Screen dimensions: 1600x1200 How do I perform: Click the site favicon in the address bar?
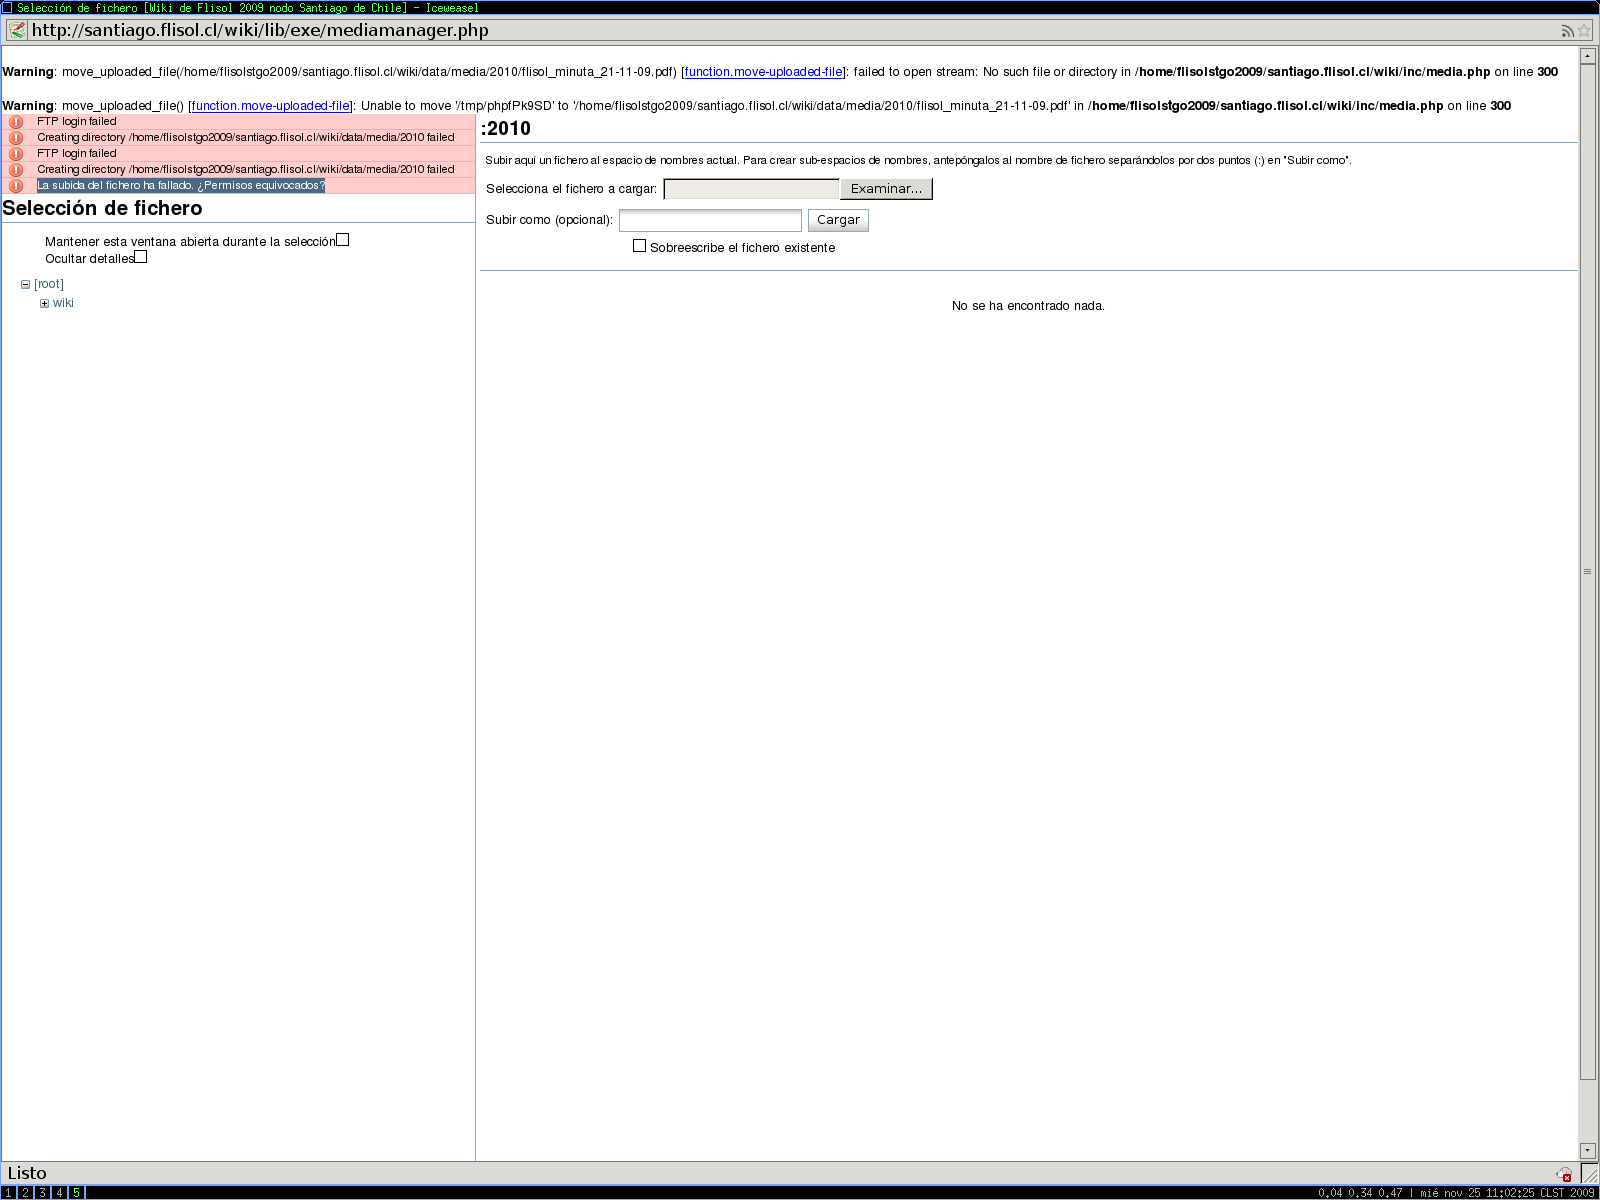17,30
